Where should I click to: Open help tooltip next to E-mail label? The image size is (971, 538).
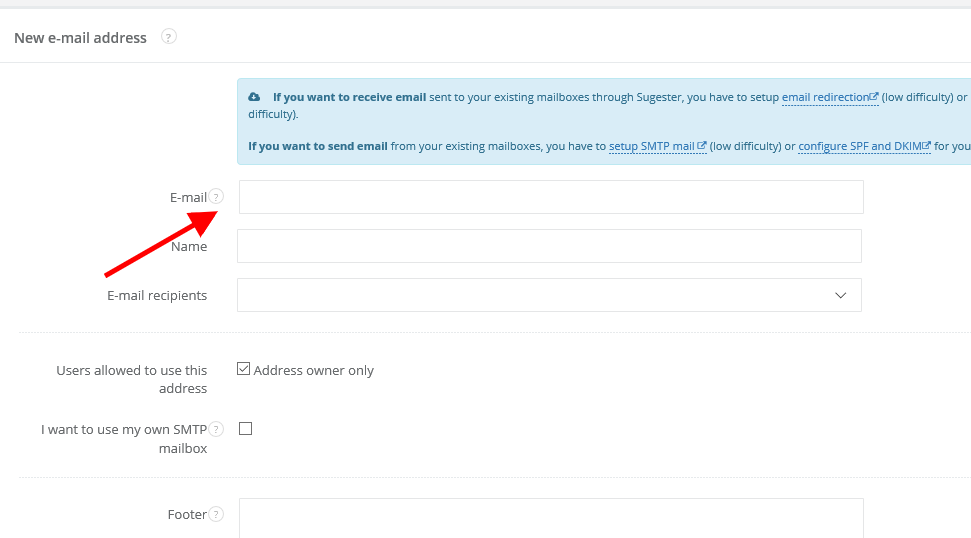coord(216,197)
